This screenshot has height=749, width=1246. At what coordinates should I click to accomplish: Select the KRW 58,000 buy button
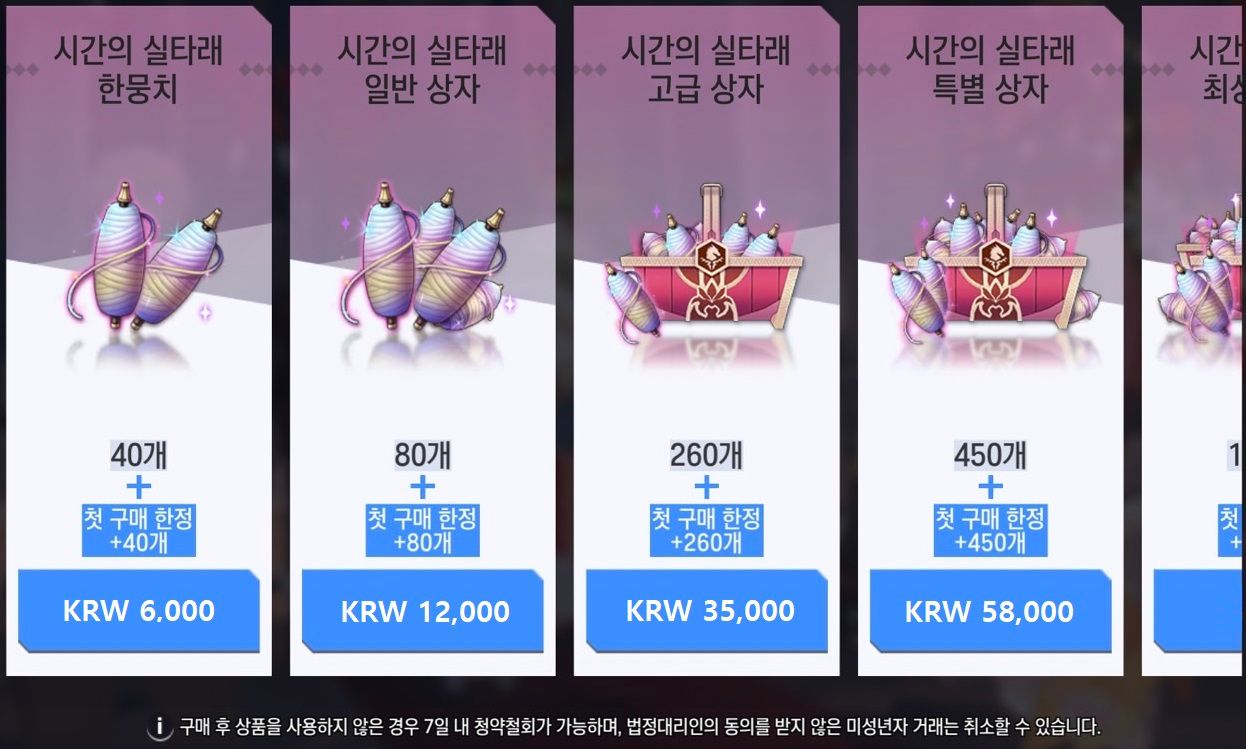coord(991,611)
